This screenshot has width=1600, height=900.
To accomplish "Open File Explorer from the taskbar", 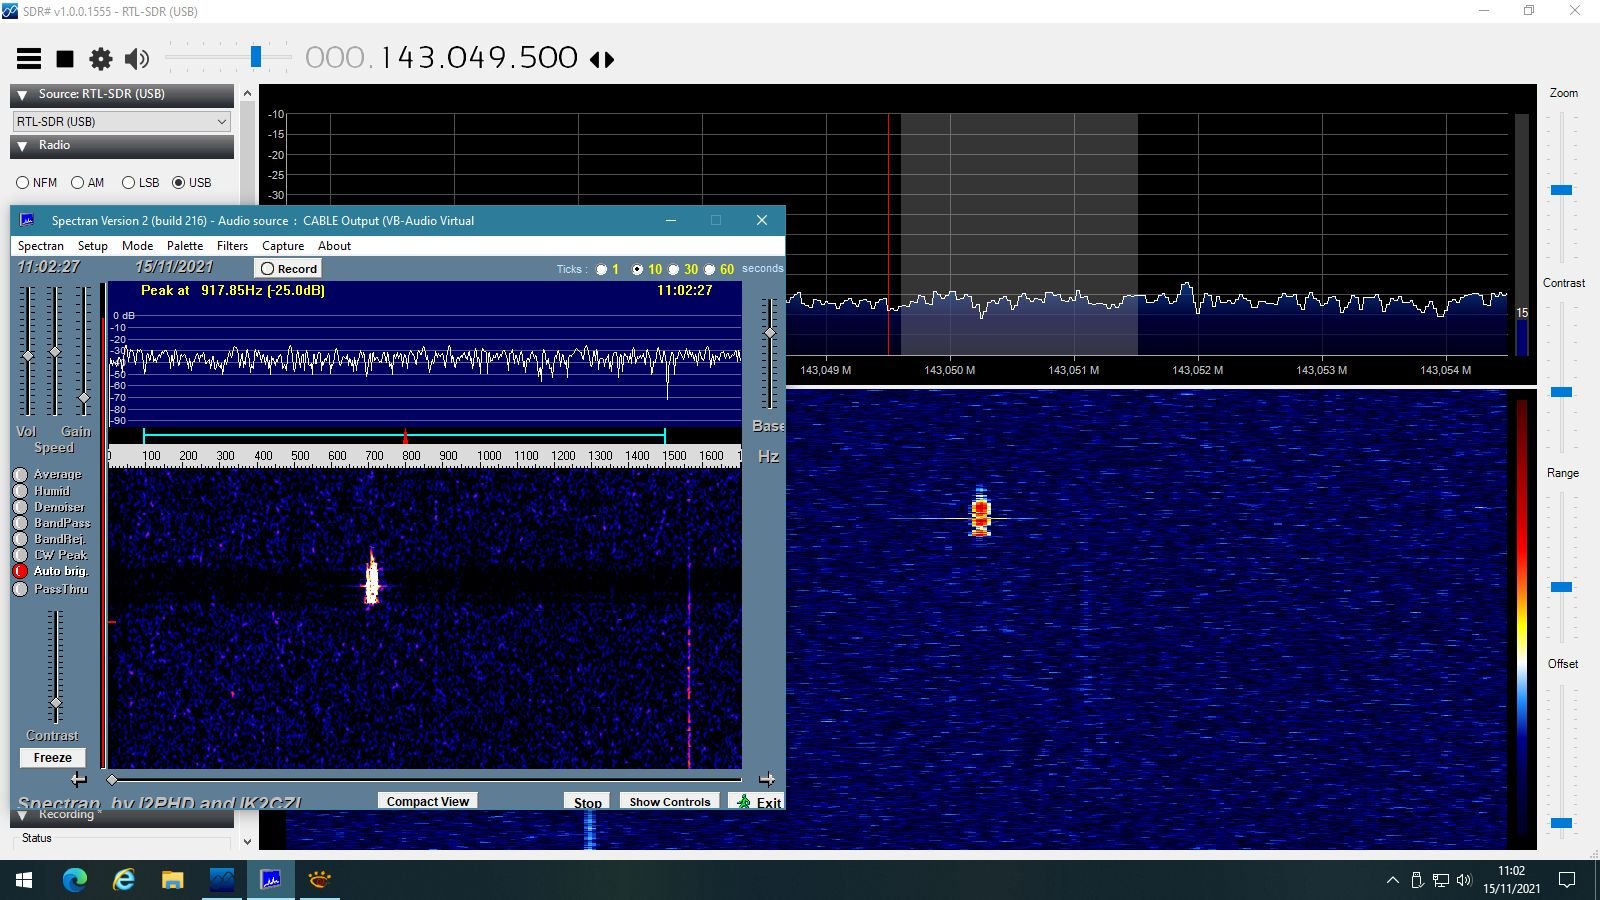I will point(173,880).
